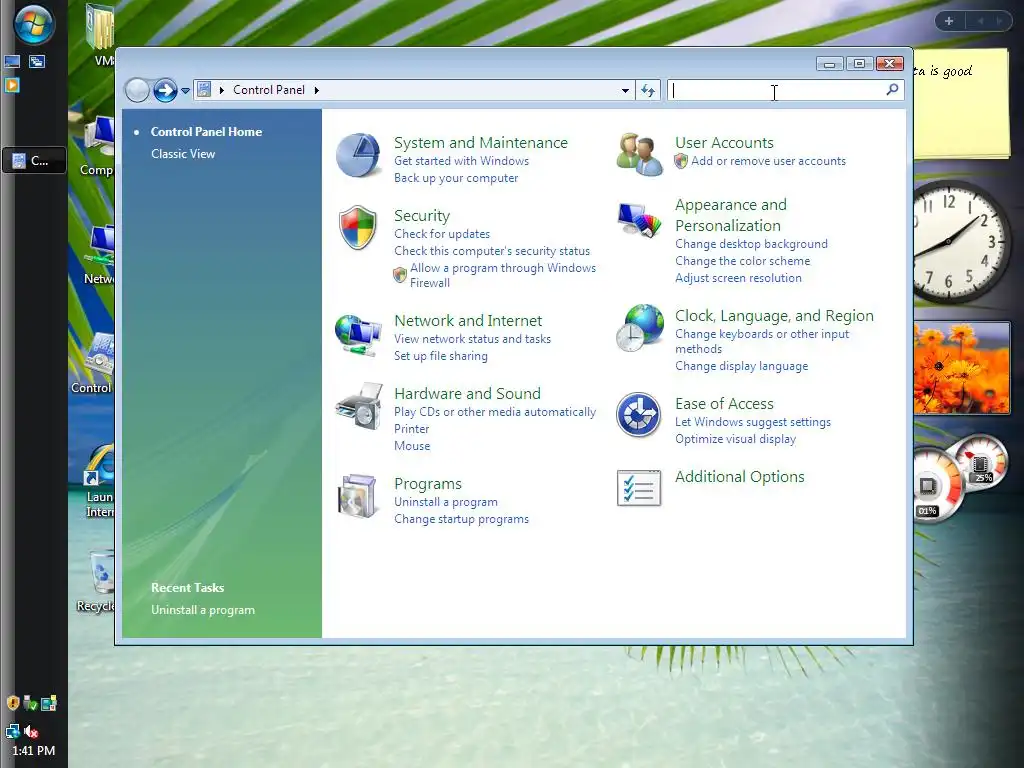Viewport: 1024px width, 768px height.
Task: Click Let Windows suggest settings
Action: pyautogui.click(x=752, y=422)
